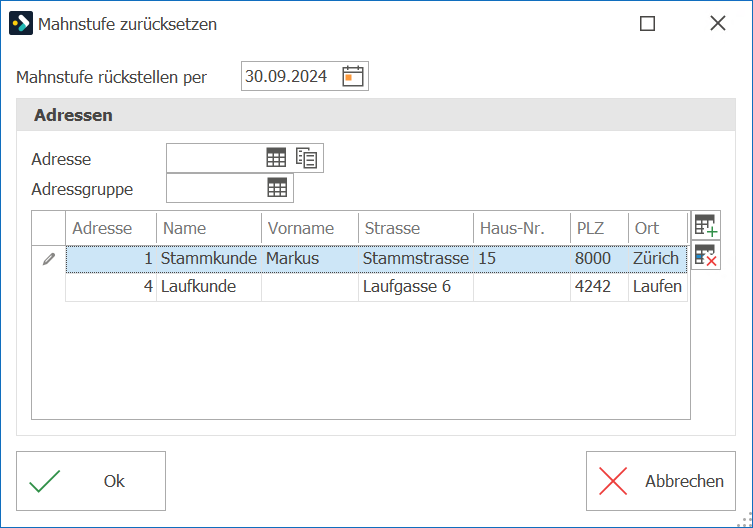Click the Laufen city cell

[658, 287]
